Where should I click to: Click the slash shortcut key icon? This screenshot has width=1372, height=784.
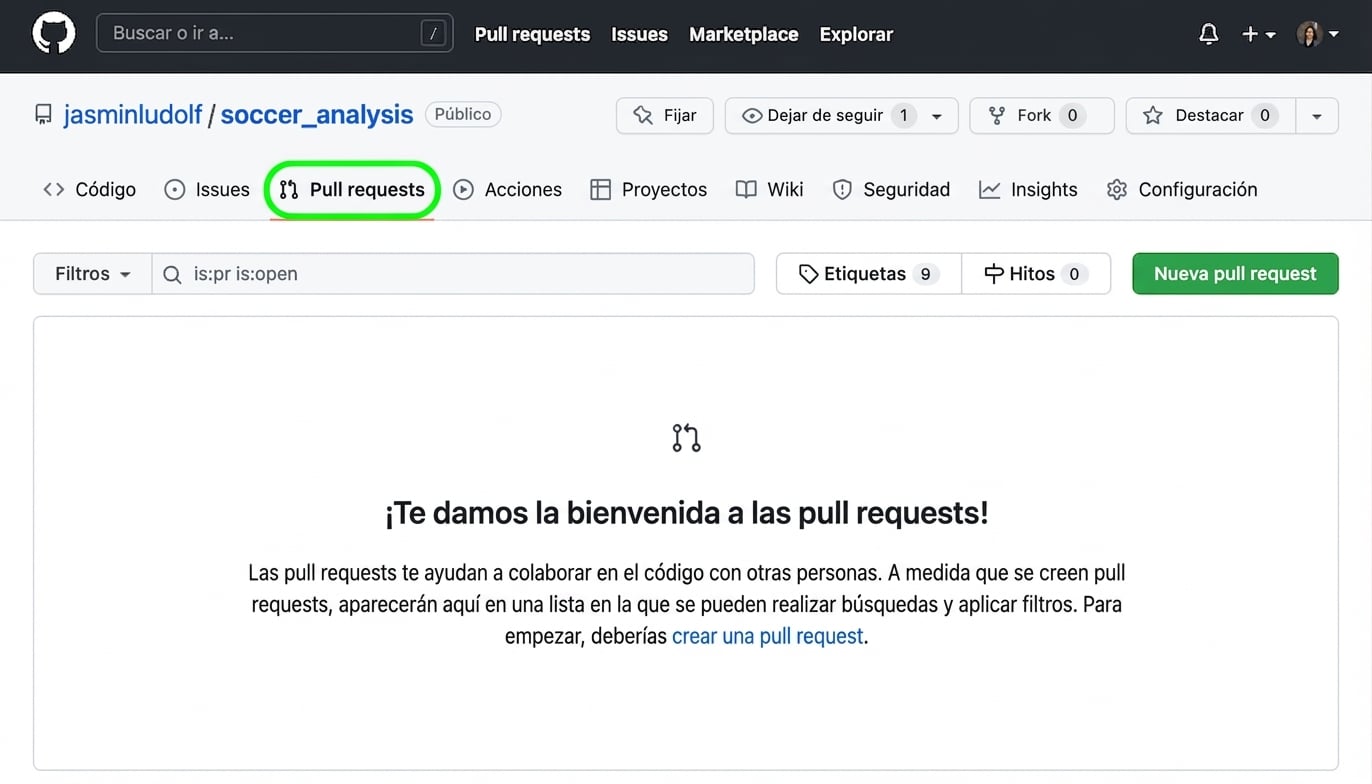(433, 34)
